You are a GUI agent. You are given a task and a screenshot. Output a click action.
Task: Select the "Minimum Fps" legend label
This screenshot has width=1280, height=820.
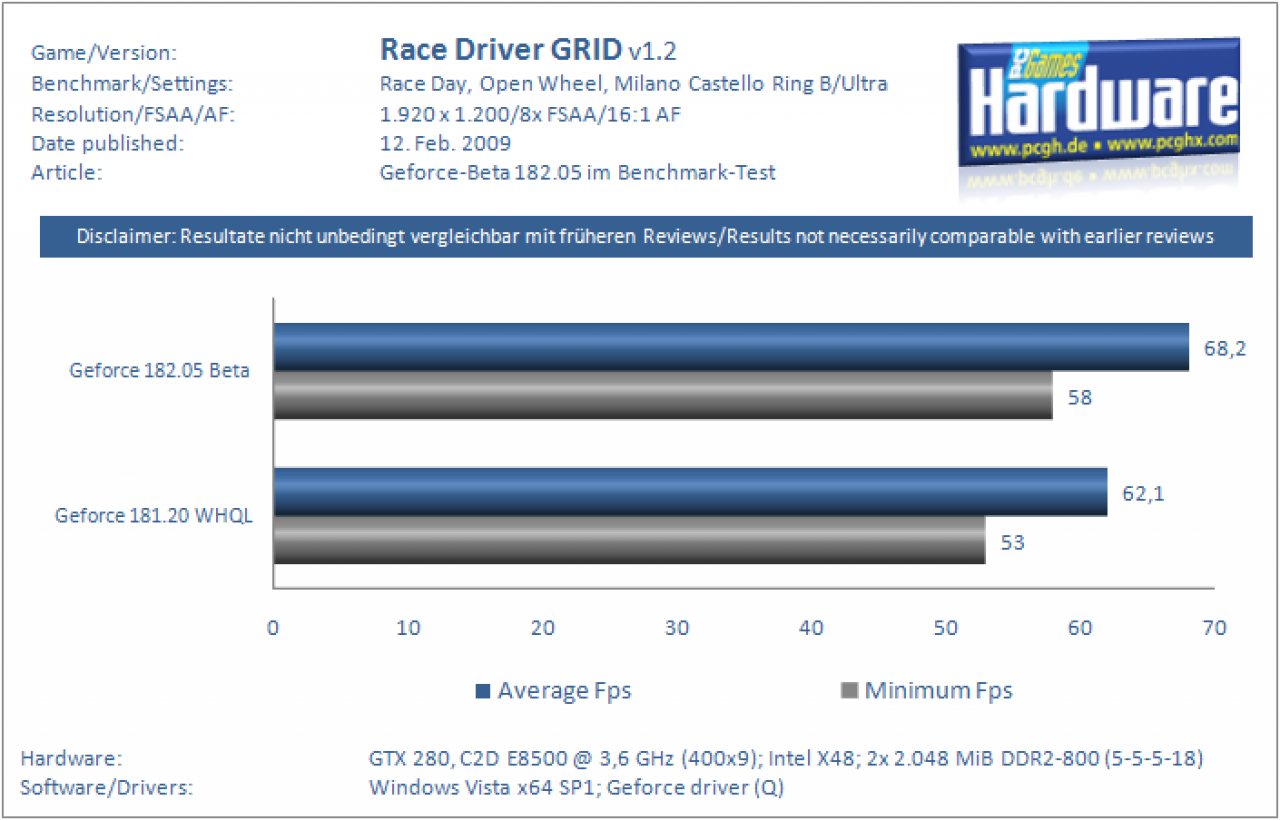(939, 691)
